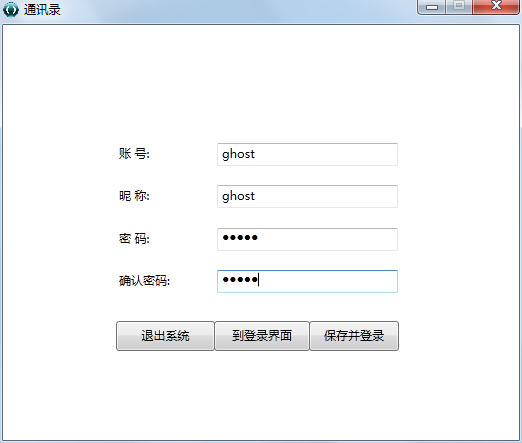The height and width of the screenshot is (443, 522).
Task: Click the maximize button in the title bar
Action: (x=459, y=7)
